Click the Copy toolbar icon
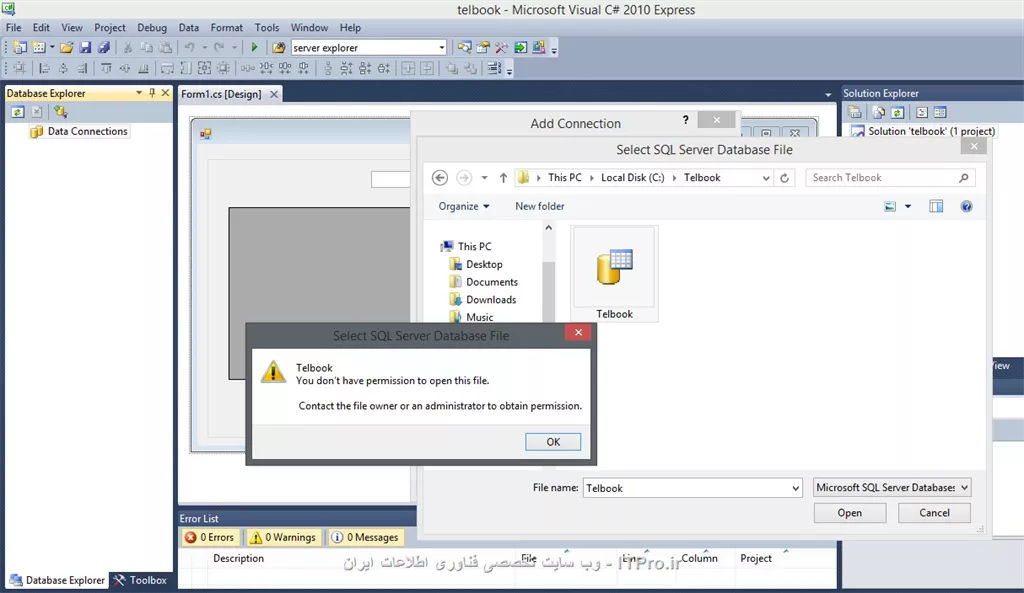This screenshot has height=593, width=1024. 147,48
